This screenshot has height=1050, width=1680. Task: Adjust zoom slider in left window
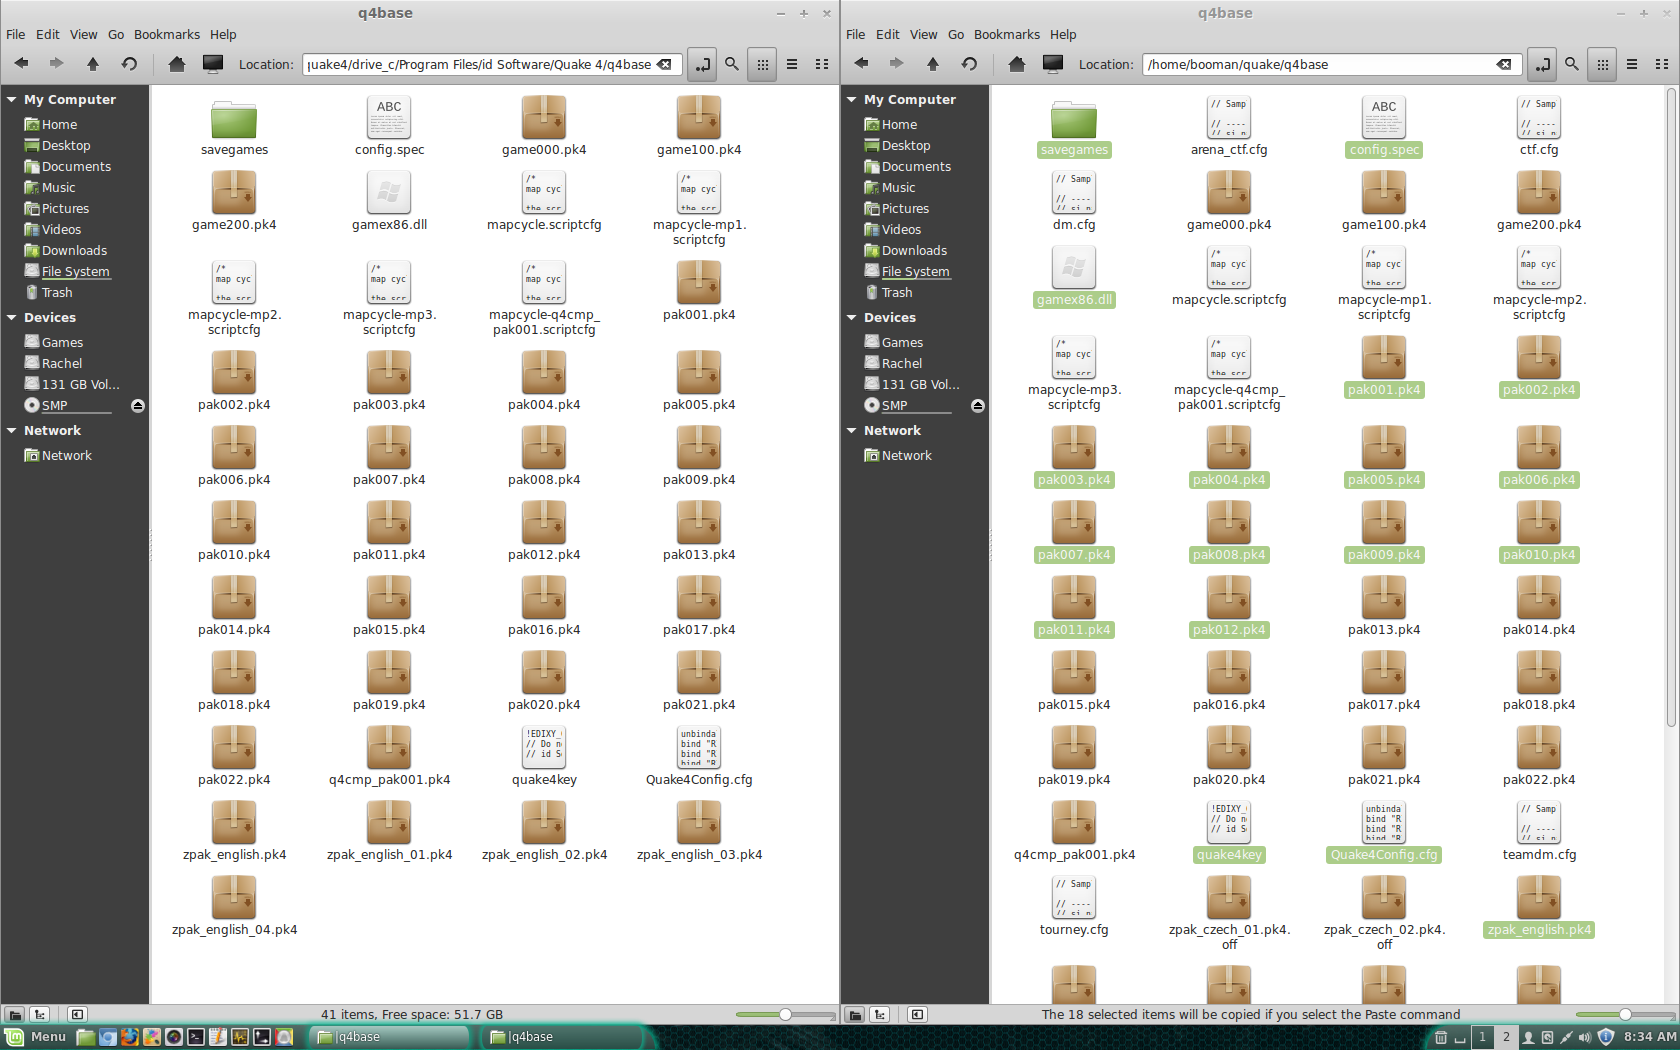click(x=785, y=1014)
